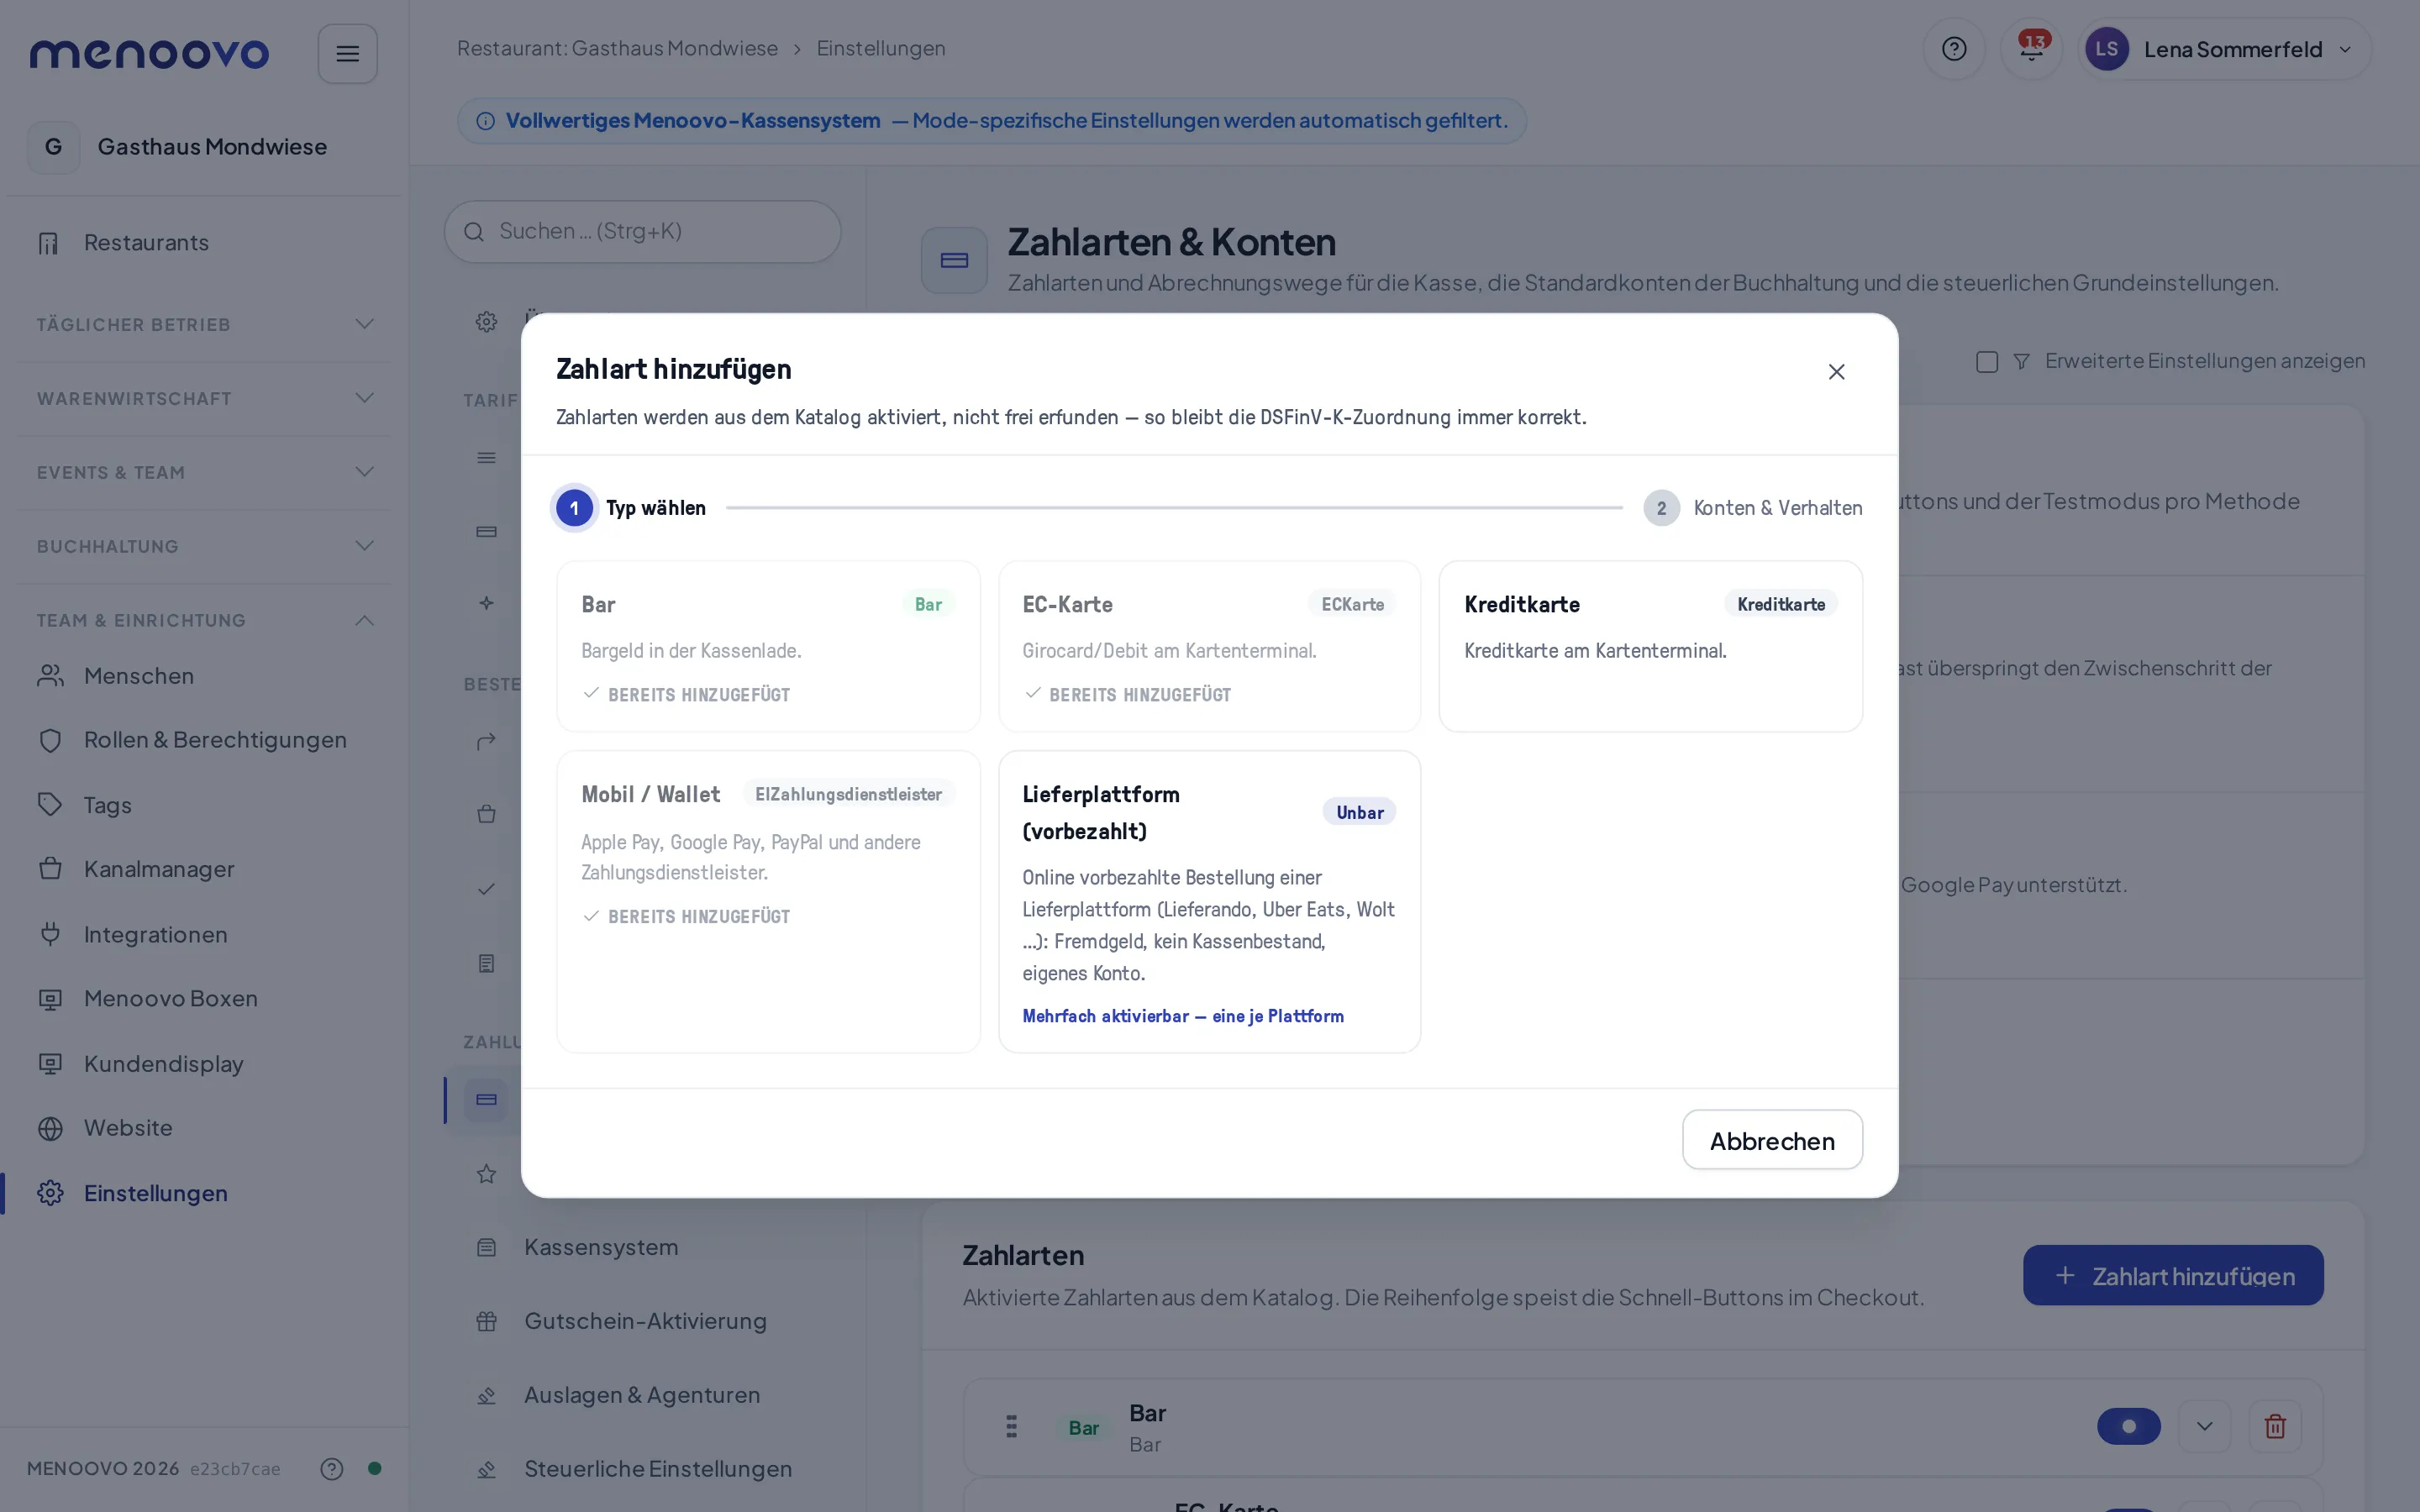Open notifications bell with red badge

[2031, 49]
